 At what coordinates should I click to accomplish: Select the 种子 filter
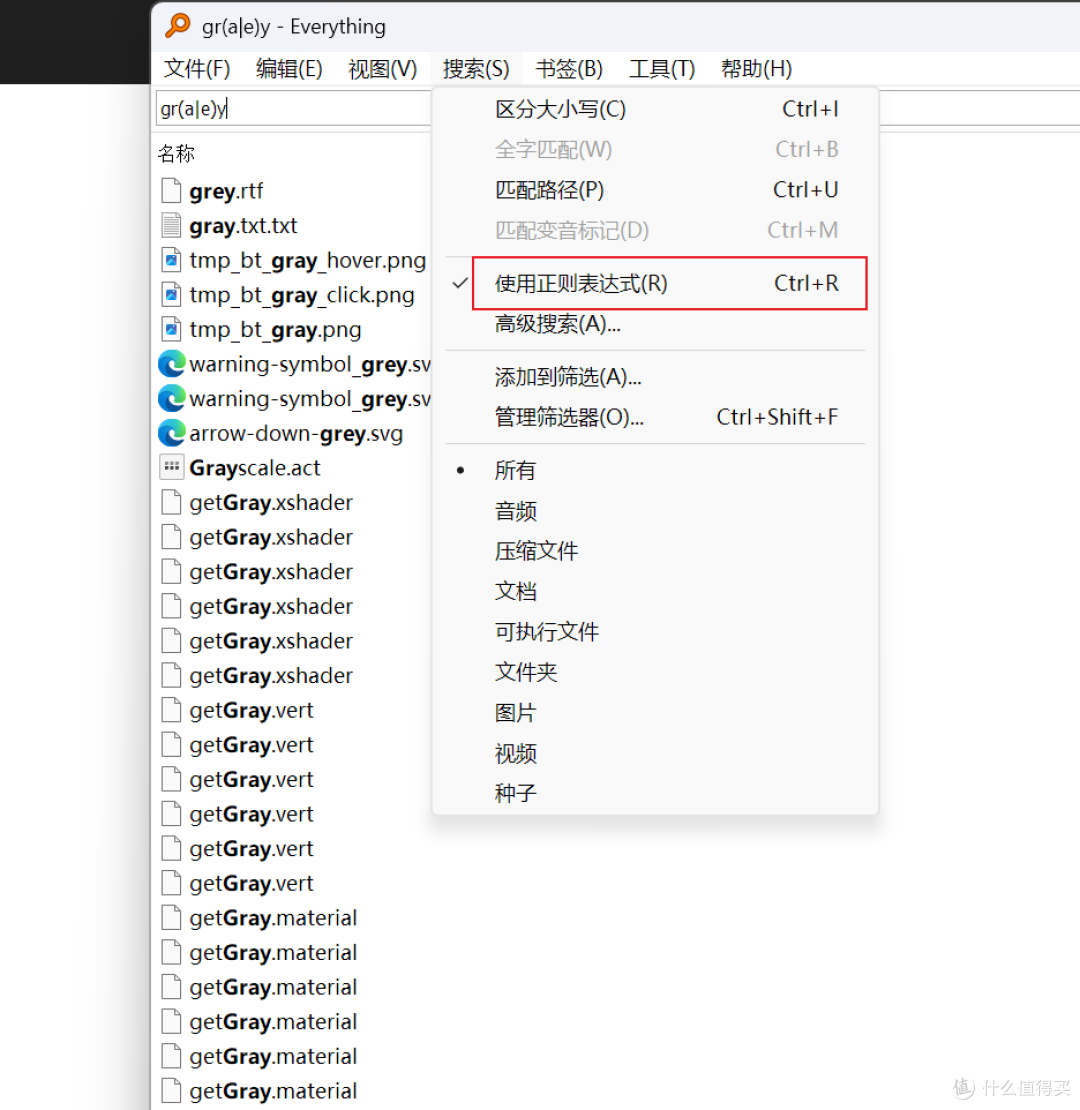pos(655,793)
